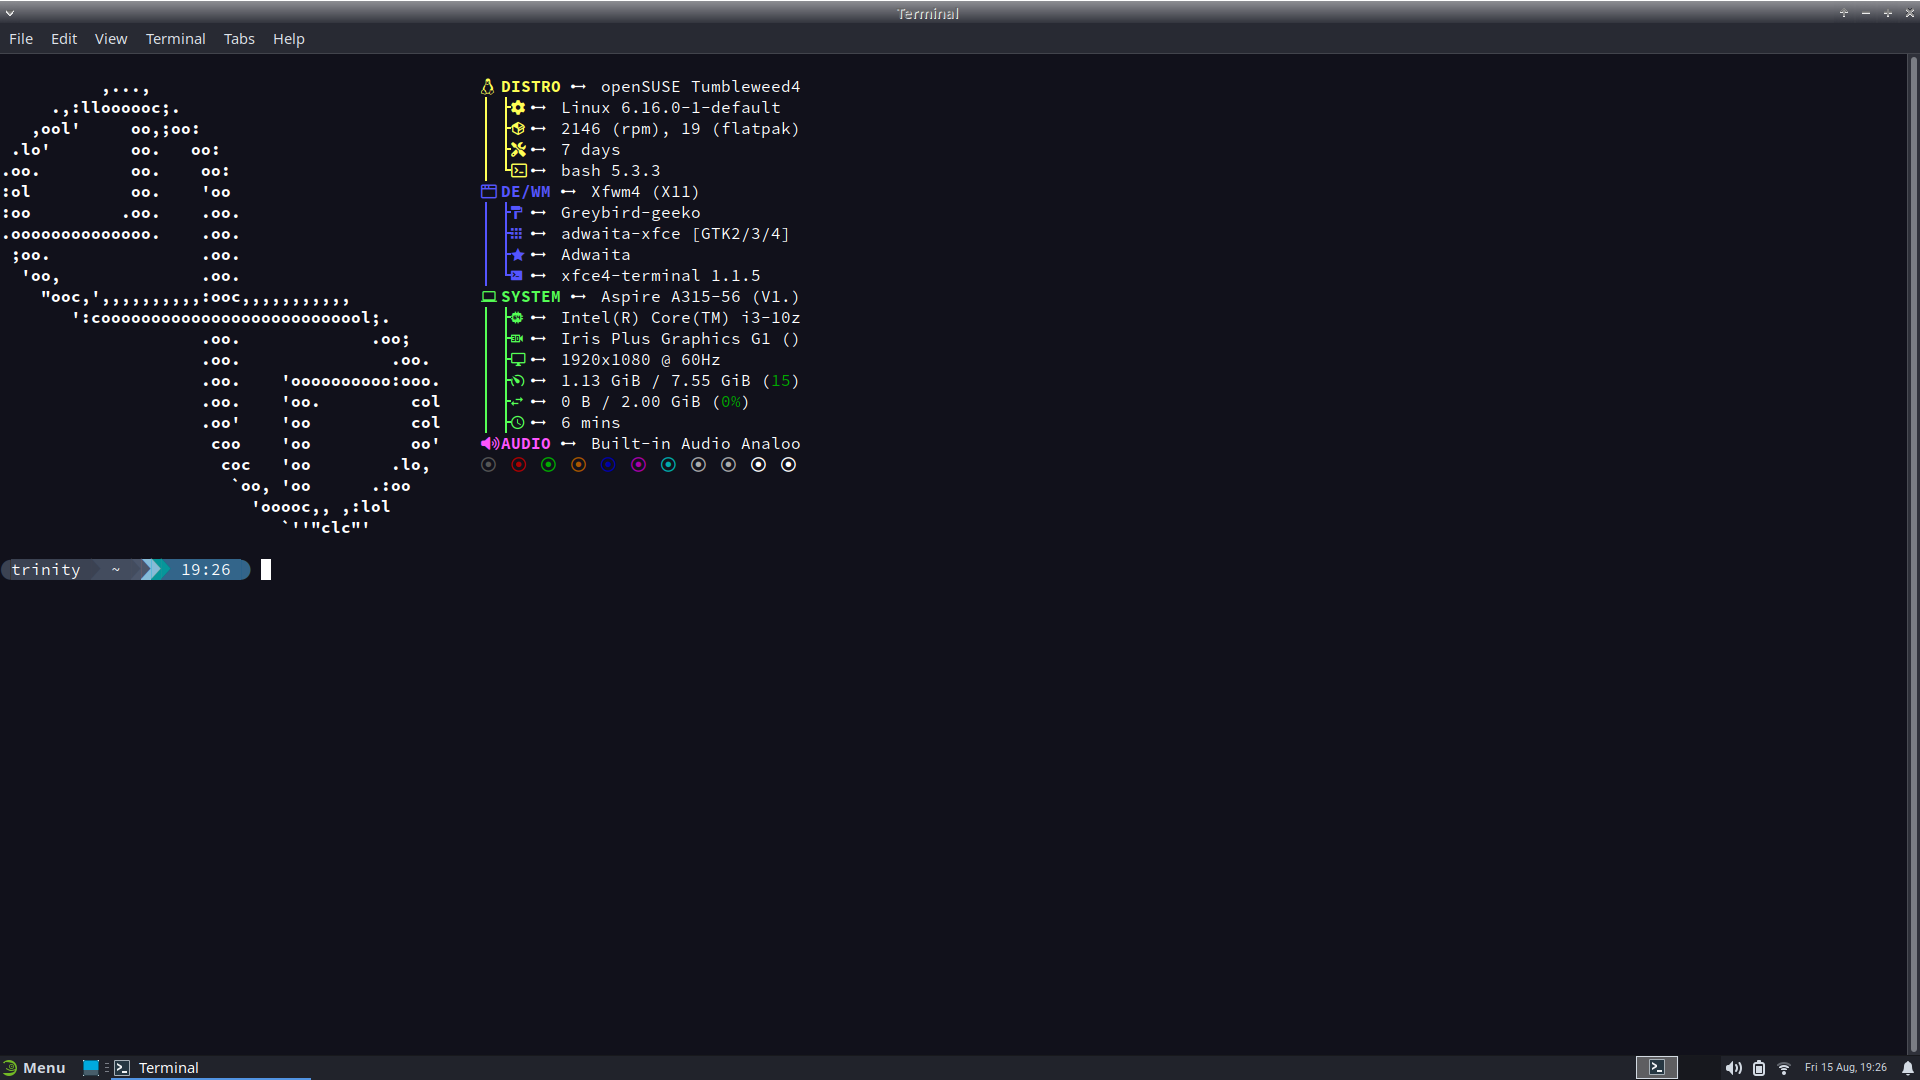The height and width of the screenshot is (1080, 1920).
Task: Click the date and time clock
Action: [x=1845, y=1068]
